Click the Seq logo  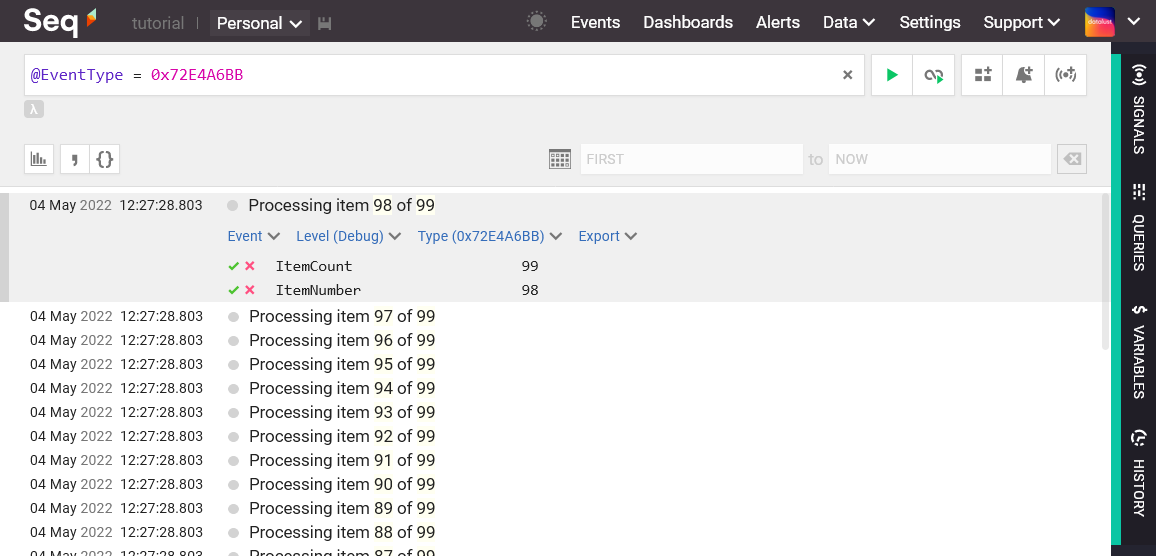click(60, 21)
